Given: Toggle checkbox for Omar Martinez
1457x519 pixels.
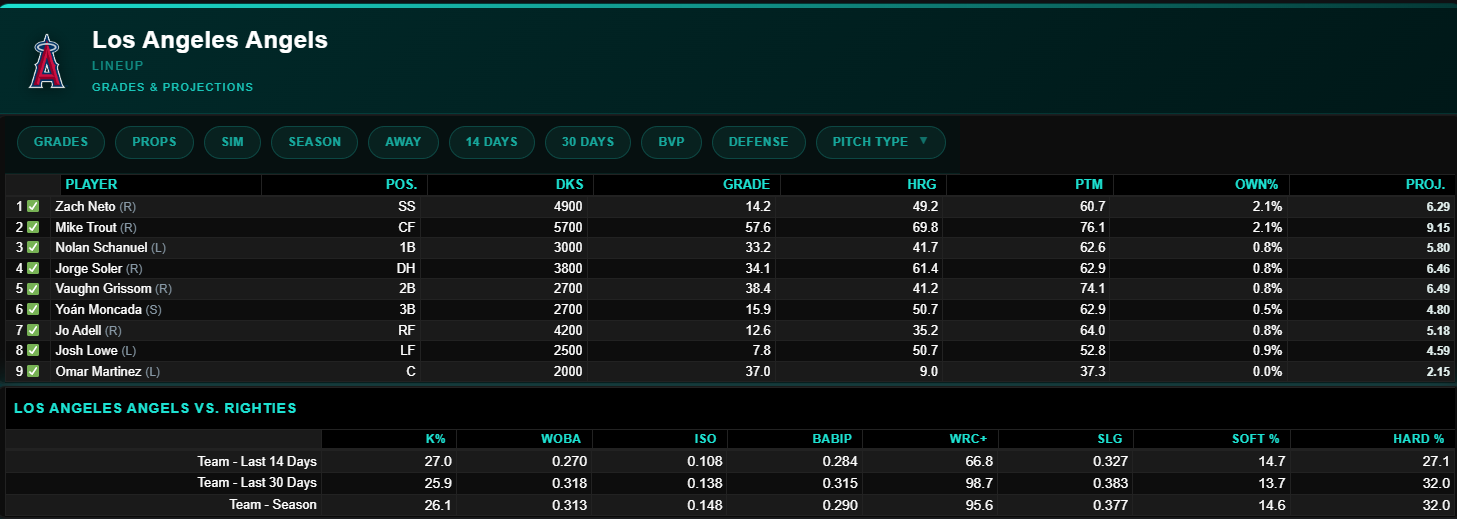Looking at the screenshot, I should [x=33, y=371].
